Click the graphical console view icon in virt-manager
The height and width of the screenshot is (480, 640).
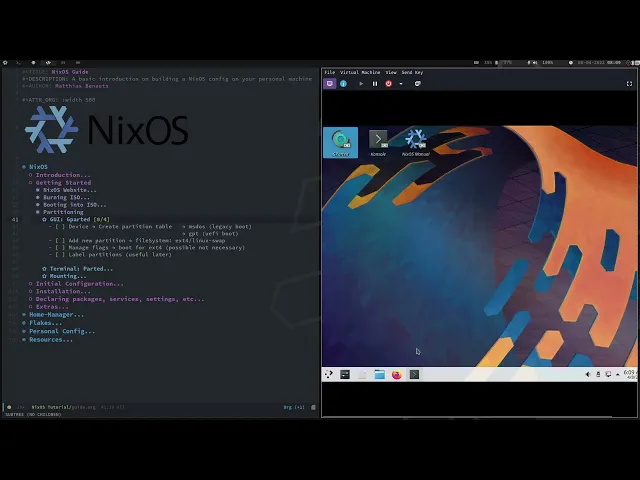point(330,84)
